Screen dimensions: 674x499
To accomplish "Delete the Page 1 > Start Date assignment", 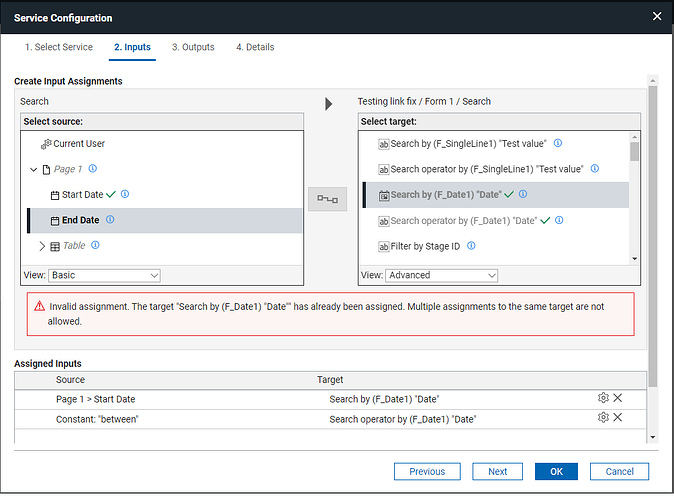I will click(x=618, y=398).
